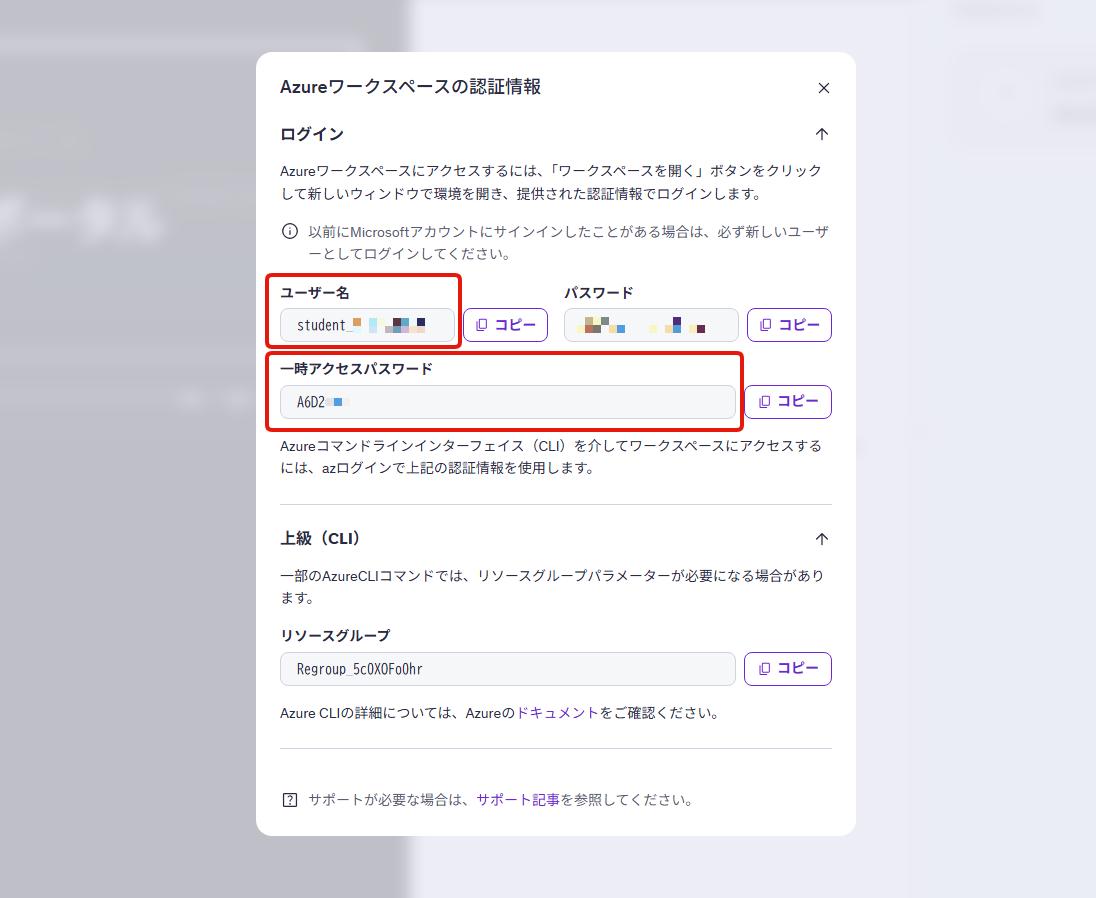Click the Regroup_5cOXOFoOhr resource group field
1096x898 pixels.
point(507,669)
